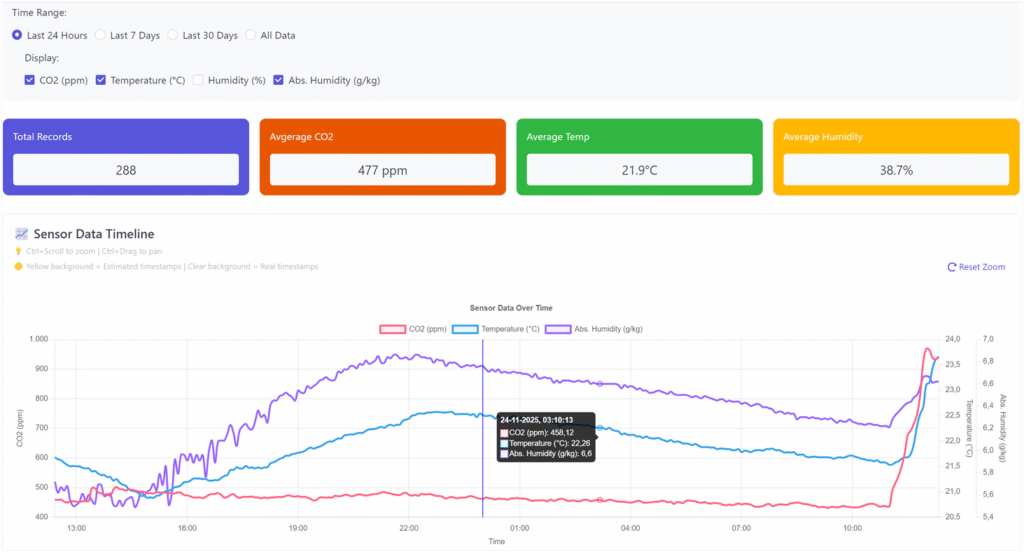The image size is (1024, 552).
Task: Click the Total Records value 288
Action: point(126,170)
